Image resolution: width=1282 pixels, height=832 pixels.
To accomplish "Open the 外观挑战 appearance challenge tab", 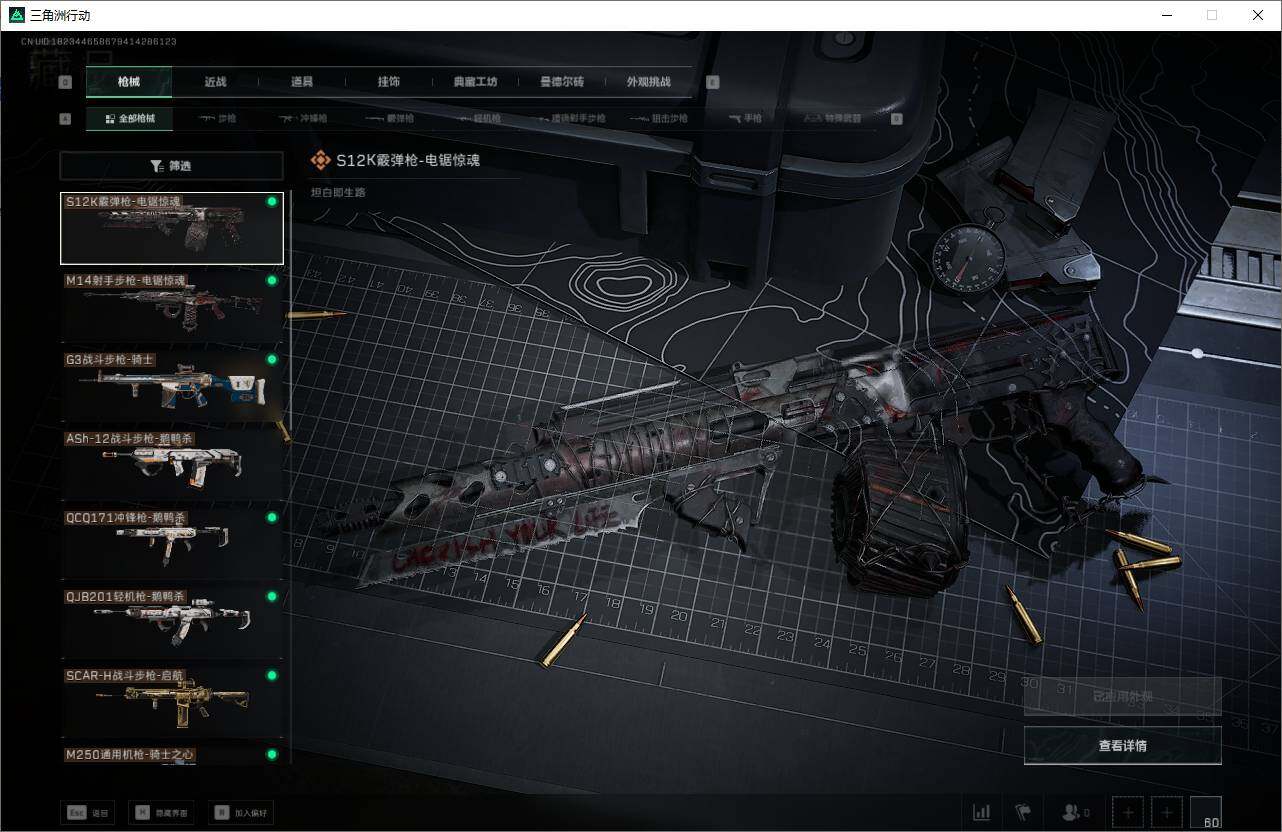I will coord(649,82).
